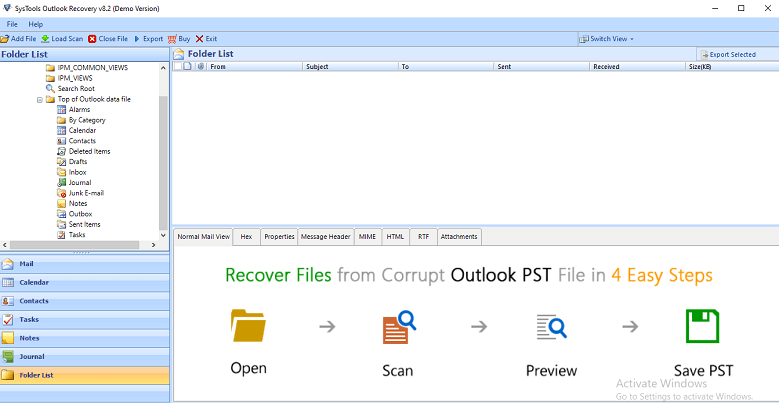Switch to the Hex tab
This screenshot has height=403, width=779.
(x=246, y=237)
